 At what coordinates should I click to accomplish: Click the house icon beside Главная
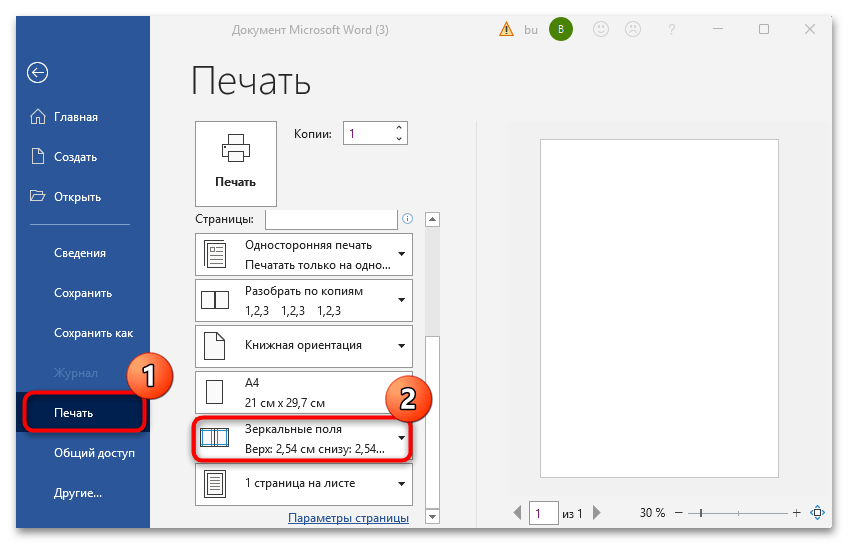[38, 116]
